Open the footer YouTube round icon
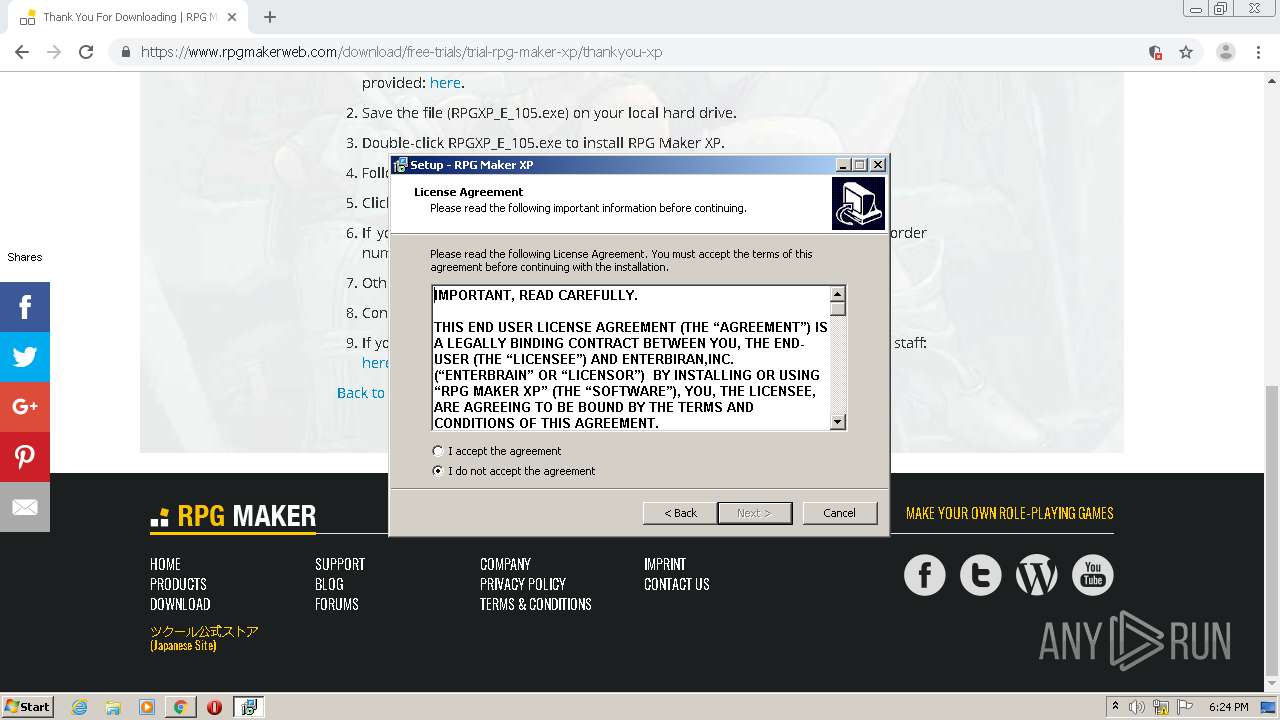 pos(1092,575)
